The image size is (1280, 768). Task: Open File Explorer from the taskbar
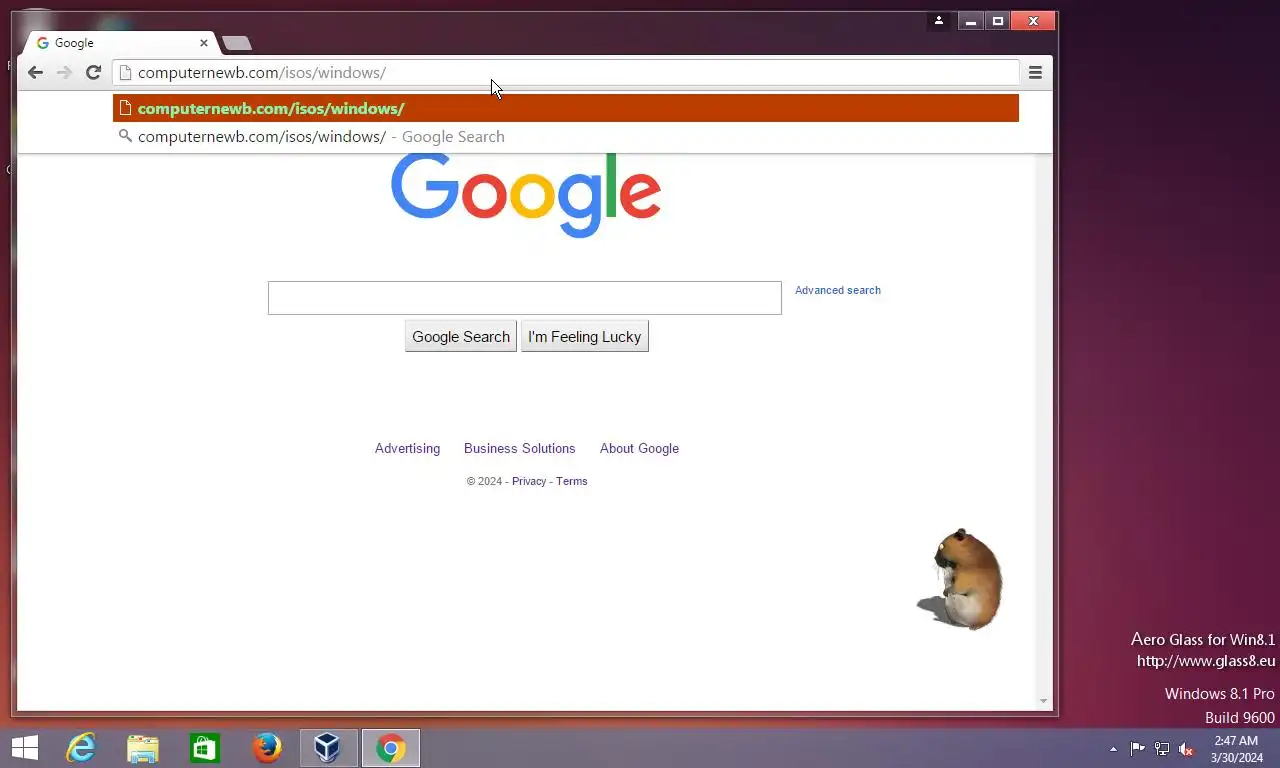pyautogui.click(x=143, y=748)
